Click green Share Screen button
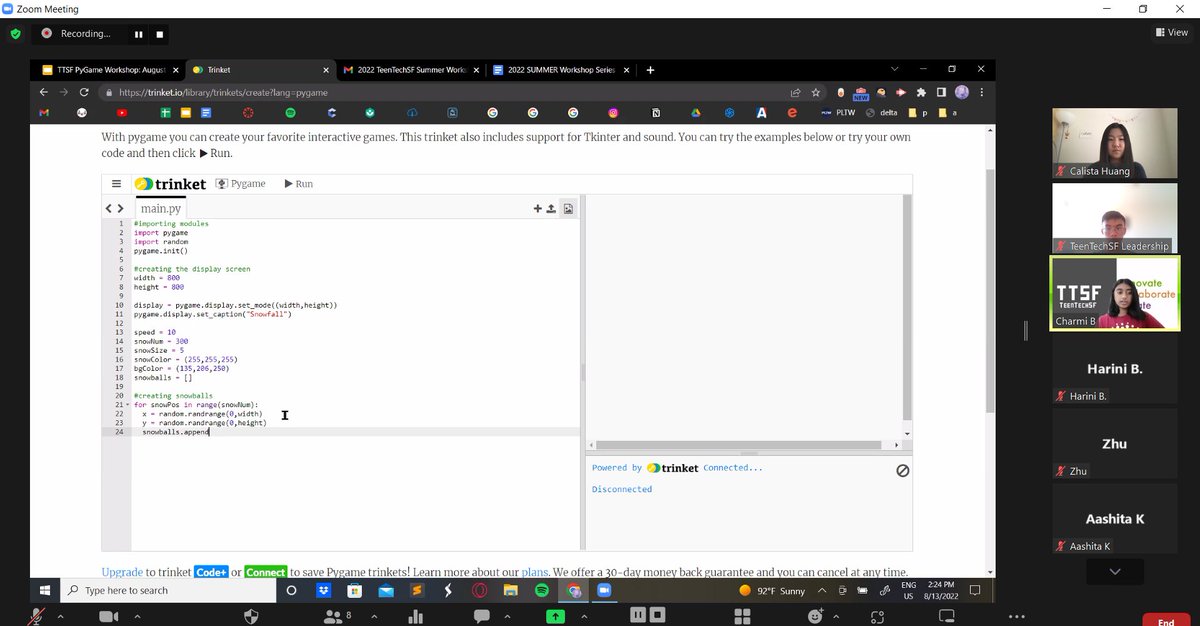Viewport: 1200px width, 626px height. click(555, 617)
